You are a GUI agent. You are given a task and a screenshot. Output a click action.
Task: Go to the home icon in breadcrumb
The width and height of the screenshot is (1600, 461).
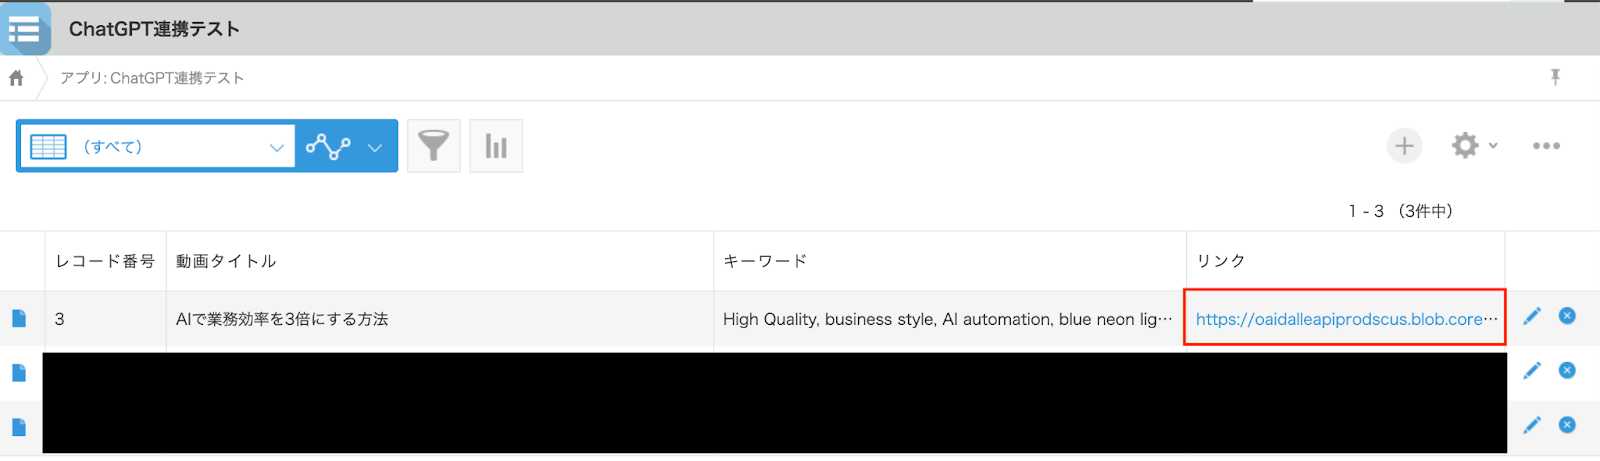pos(16,78)
